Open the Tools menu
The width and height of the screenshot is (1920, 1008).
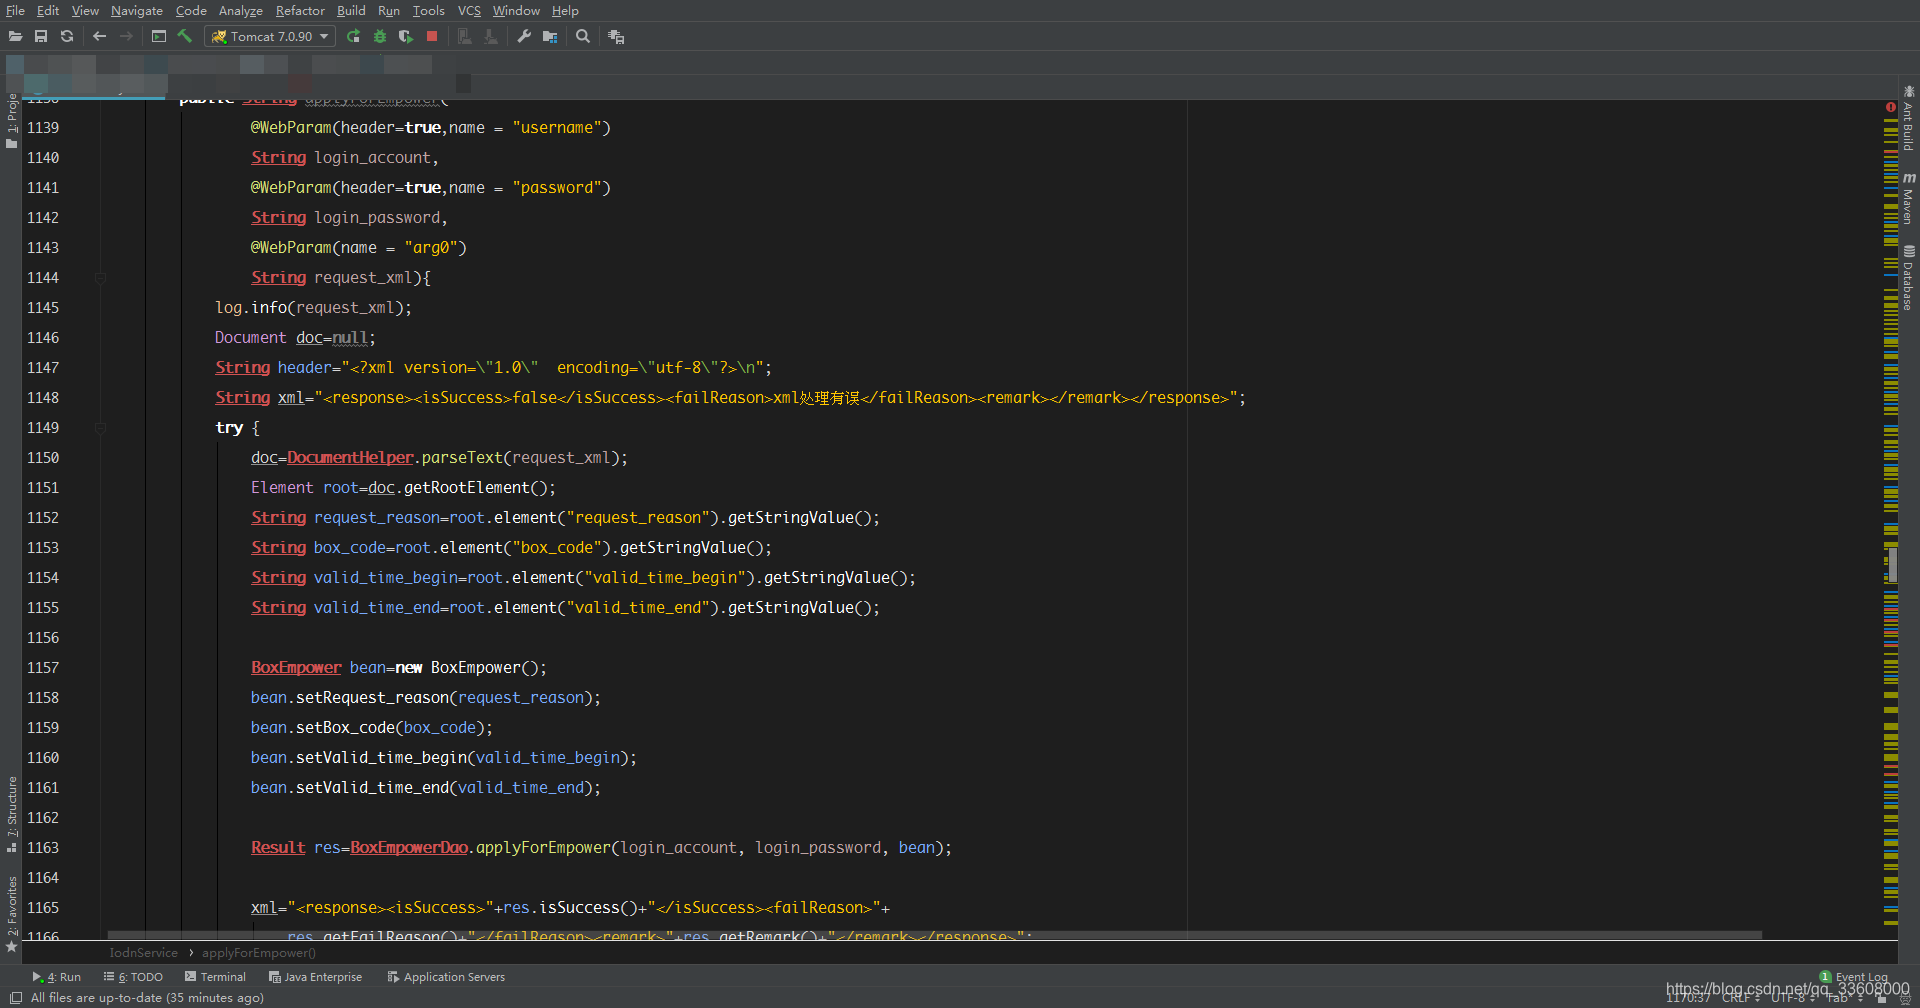(429, 10)
